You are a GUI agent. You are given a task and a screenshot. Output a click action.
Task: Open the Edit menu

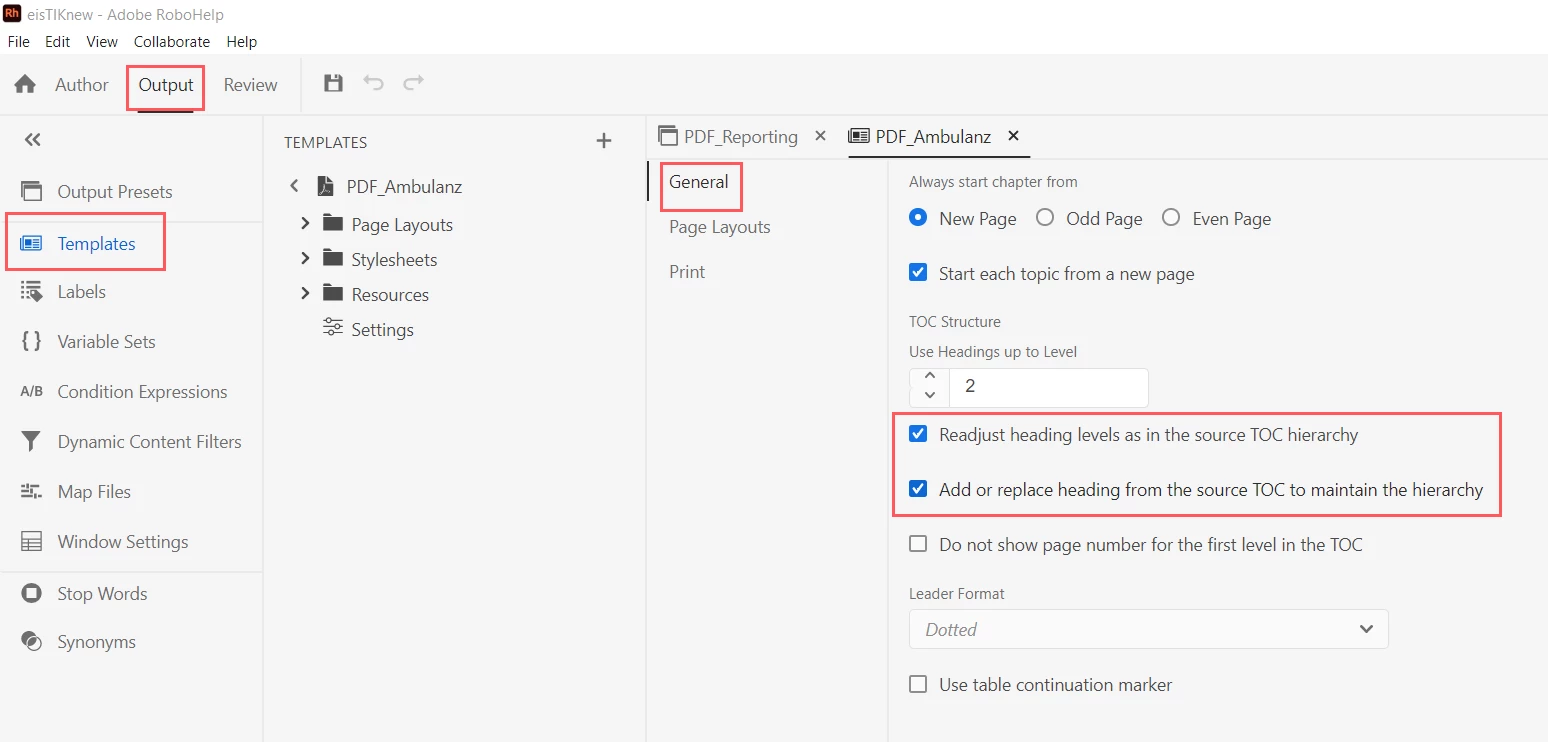(58, 42)
